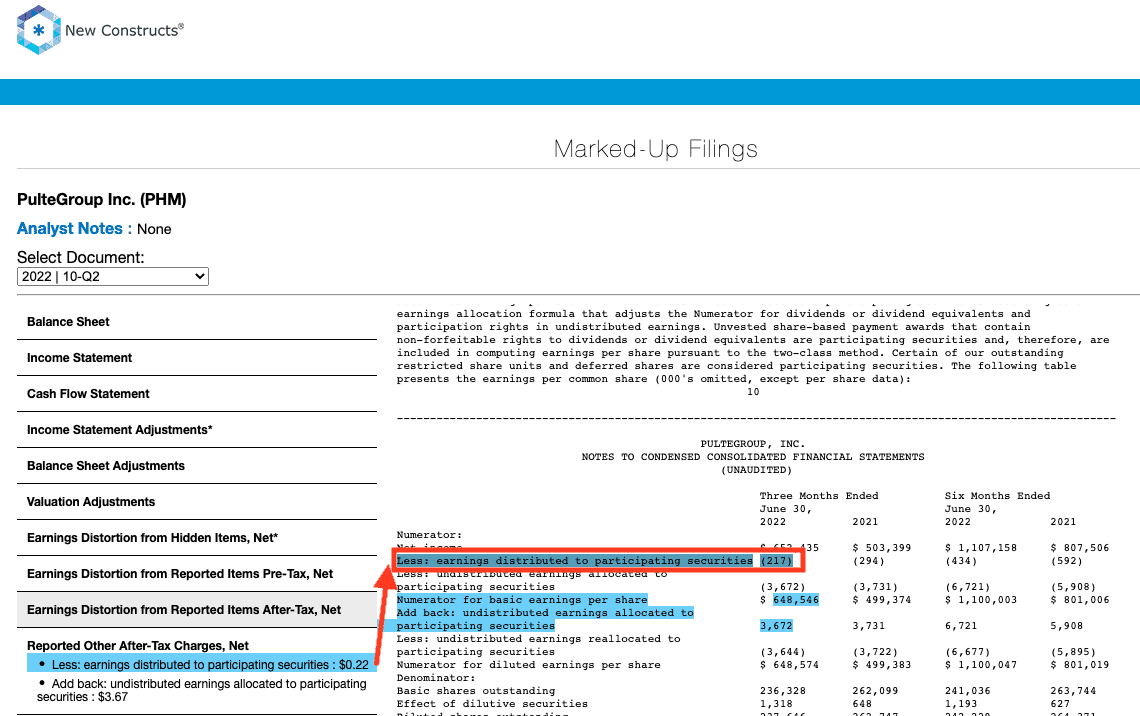This screenshot has width=1140, height=716.
Task: Select Balance Sheet Adjustments
Action: click(197, 466)
